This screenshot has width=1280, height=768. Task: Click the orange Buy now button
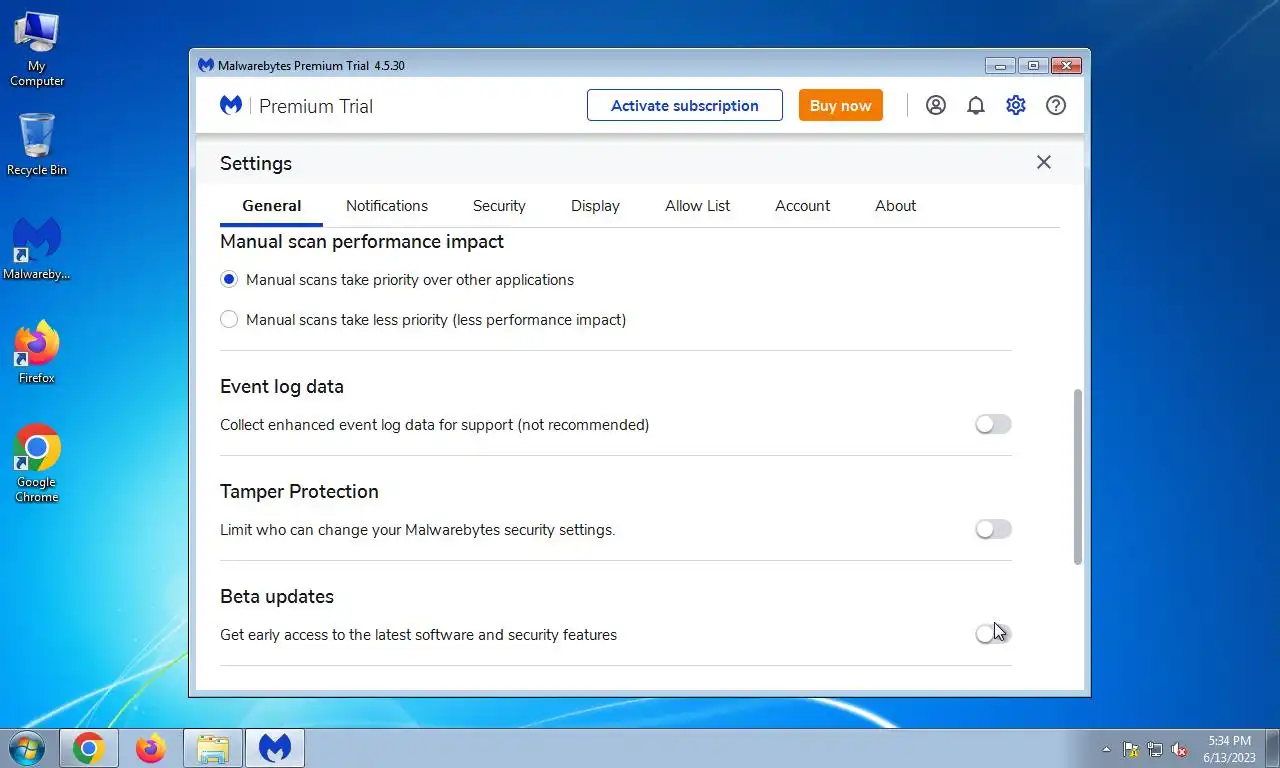[x=840, y=105]
